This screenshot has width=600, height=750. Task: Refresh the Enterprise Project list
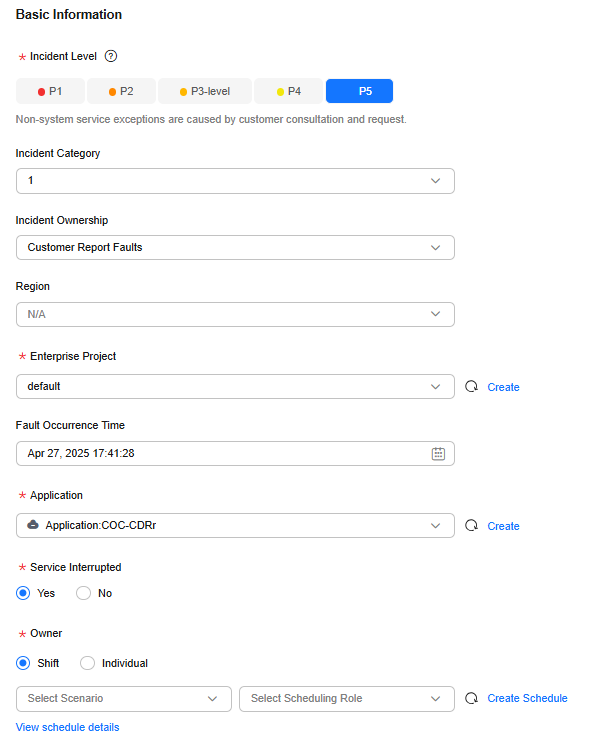tap(472, 387)
